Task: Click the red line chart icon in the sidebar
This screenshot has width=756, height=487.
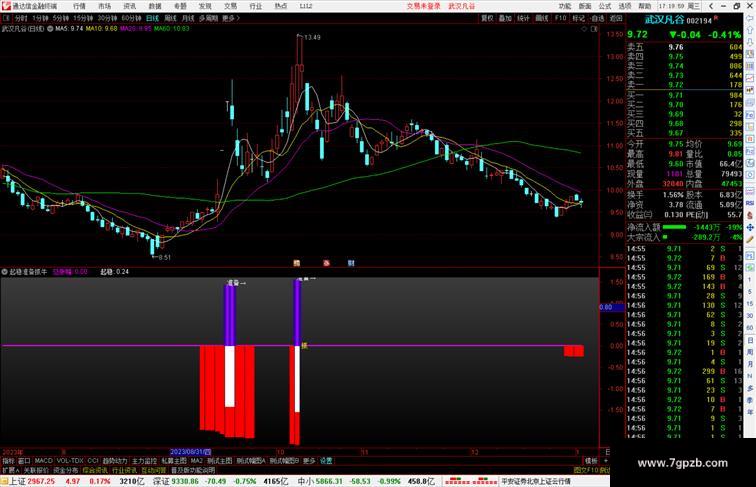Action: click(x=750, y=78)
